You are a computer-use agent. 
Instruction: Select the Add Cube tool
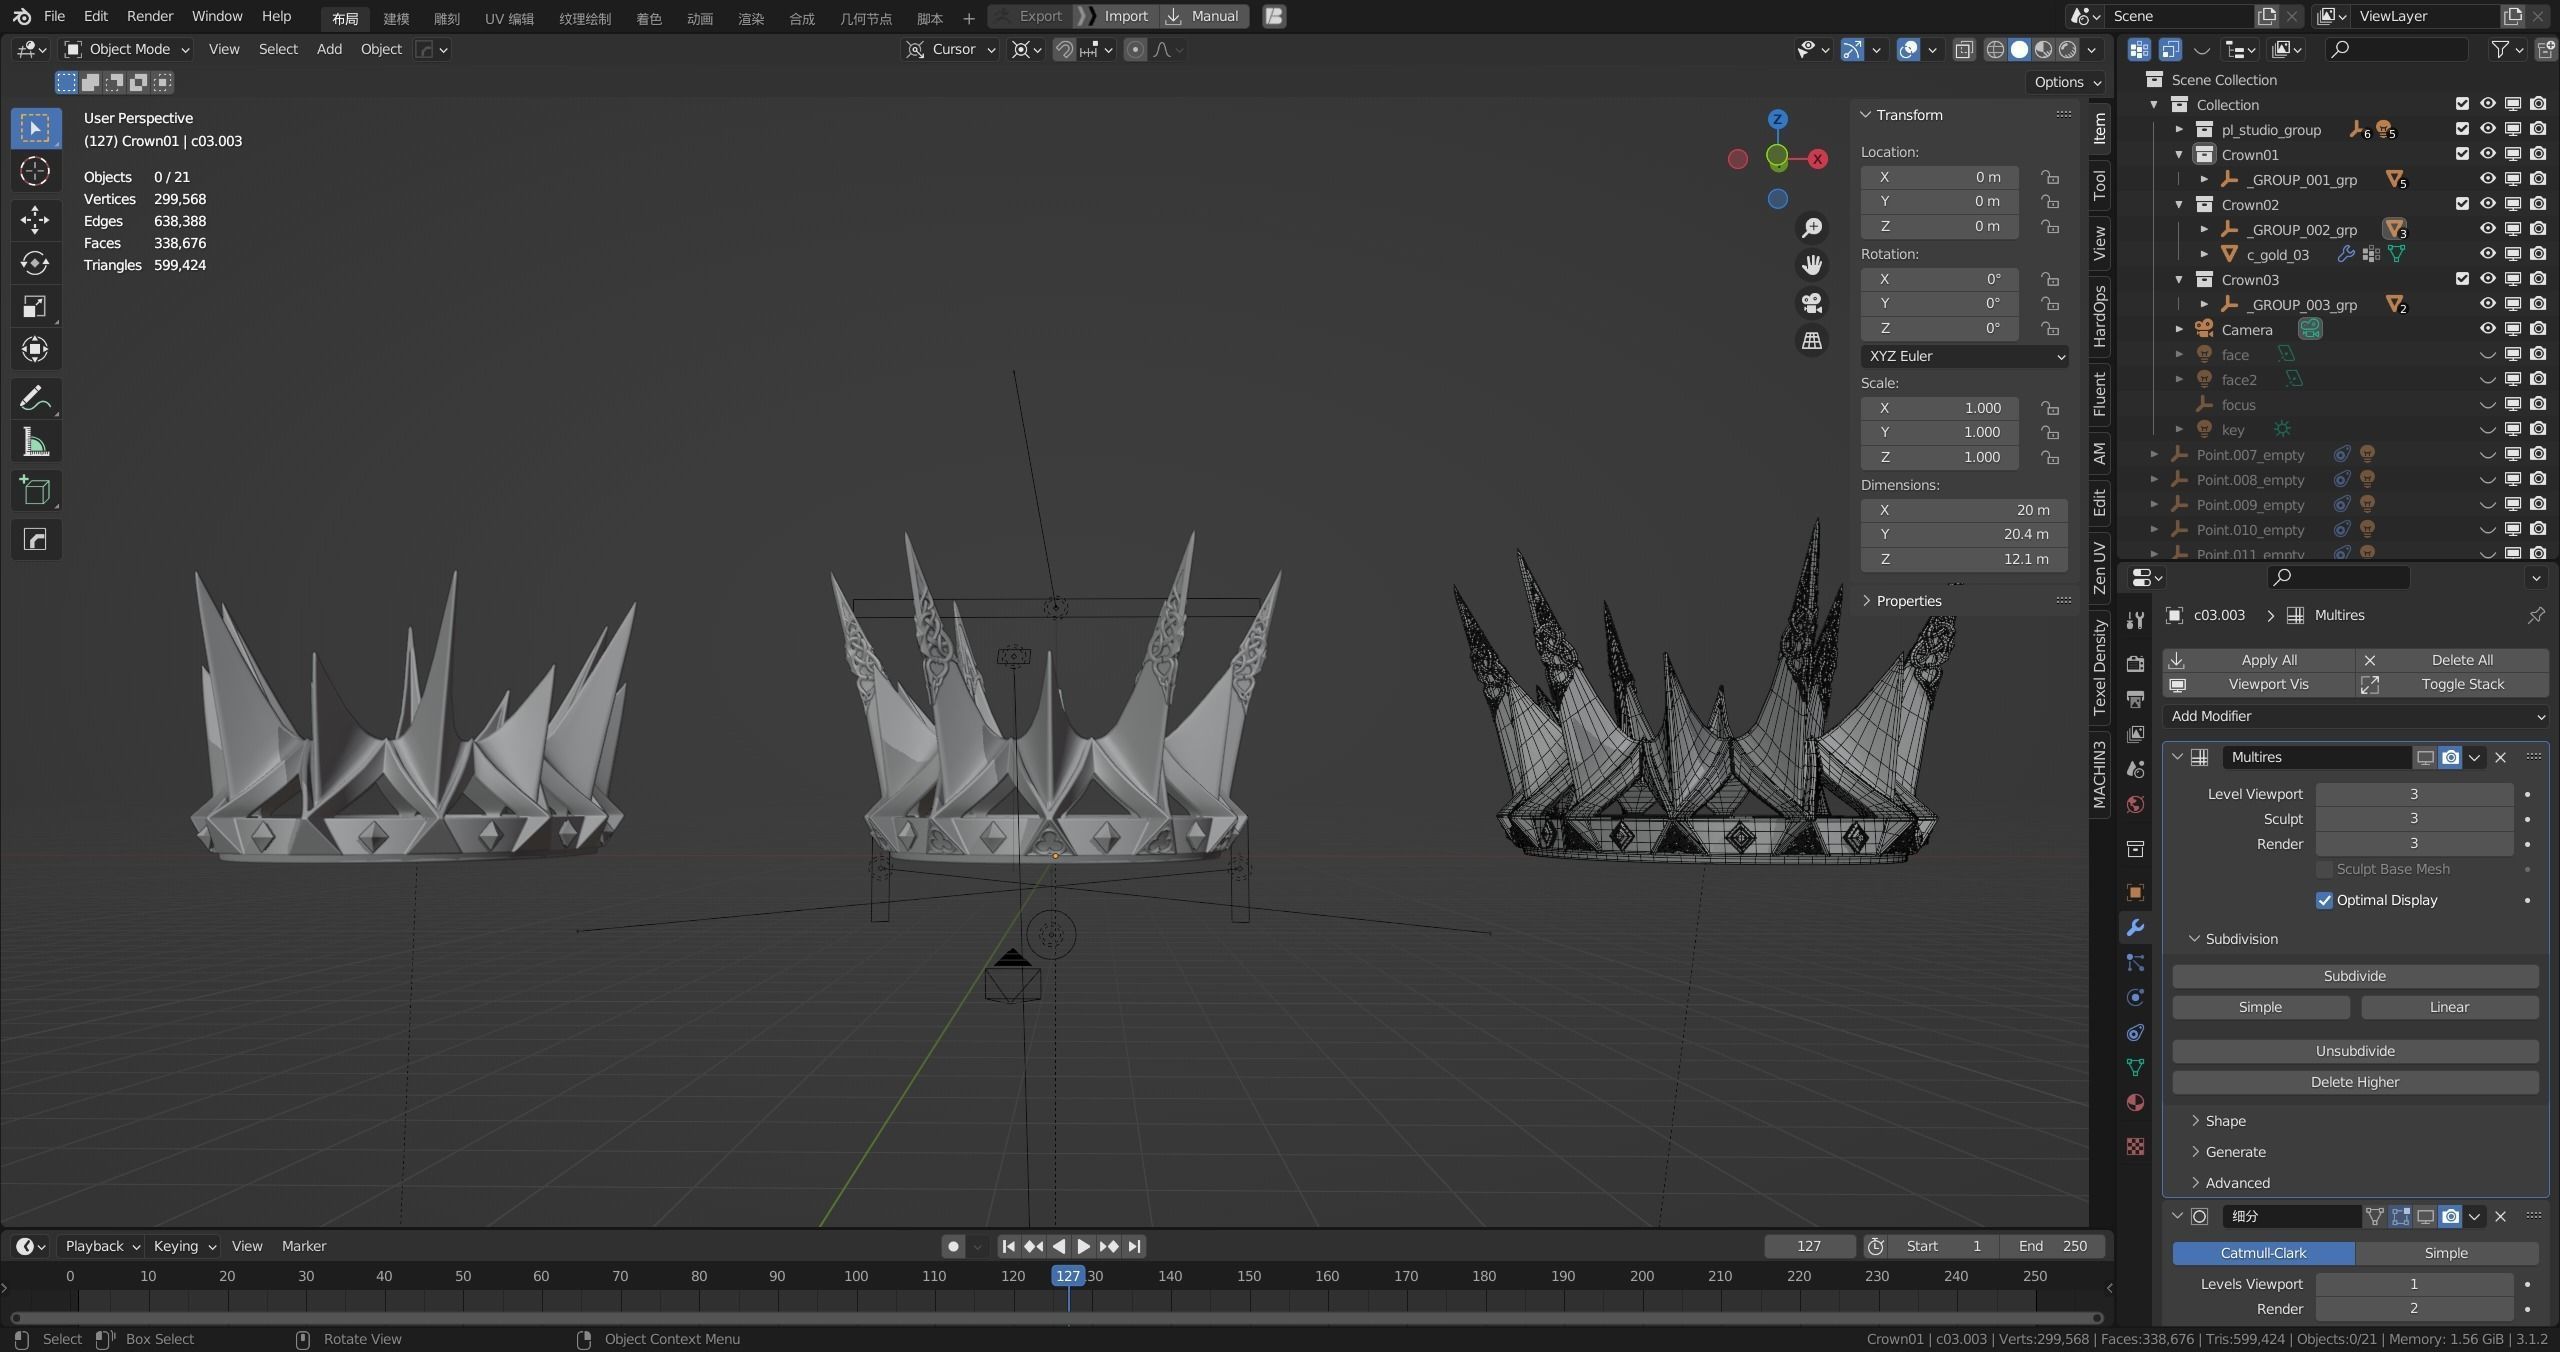[35, 491]
